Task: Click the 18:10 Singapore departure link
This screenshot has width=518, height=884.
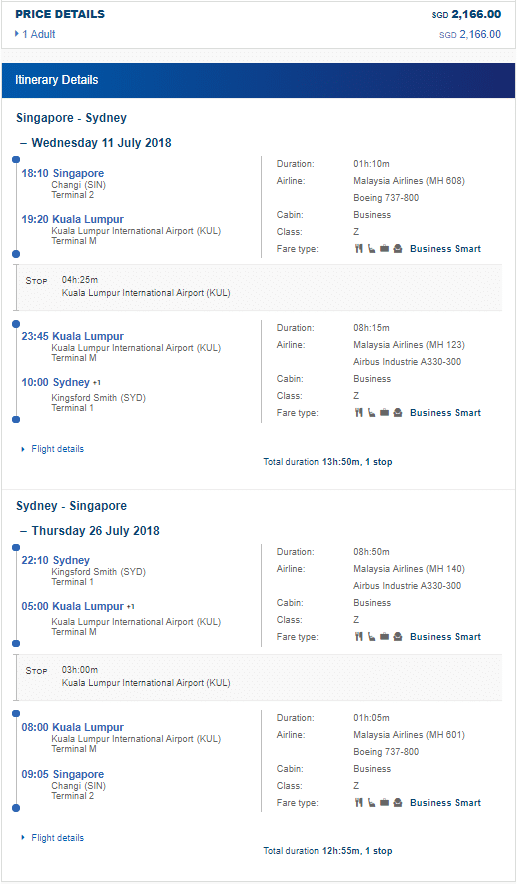Action: coord(63,173)
